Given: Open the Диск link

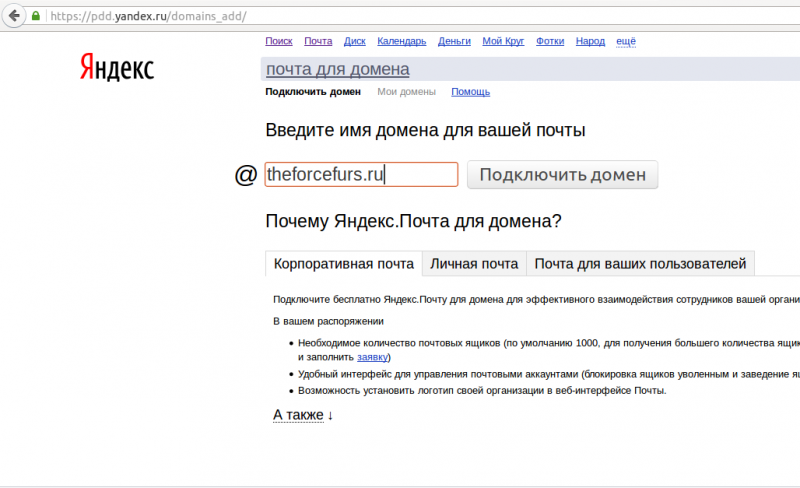Looking at the screenshot, I should (355, 41).
